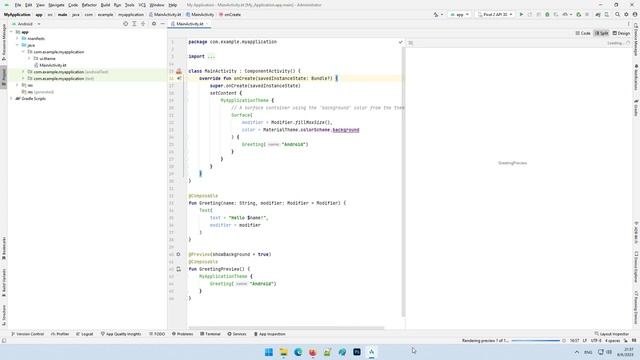Click the Rendering preview progress bar
640x360 pixels.
(536, 340)
